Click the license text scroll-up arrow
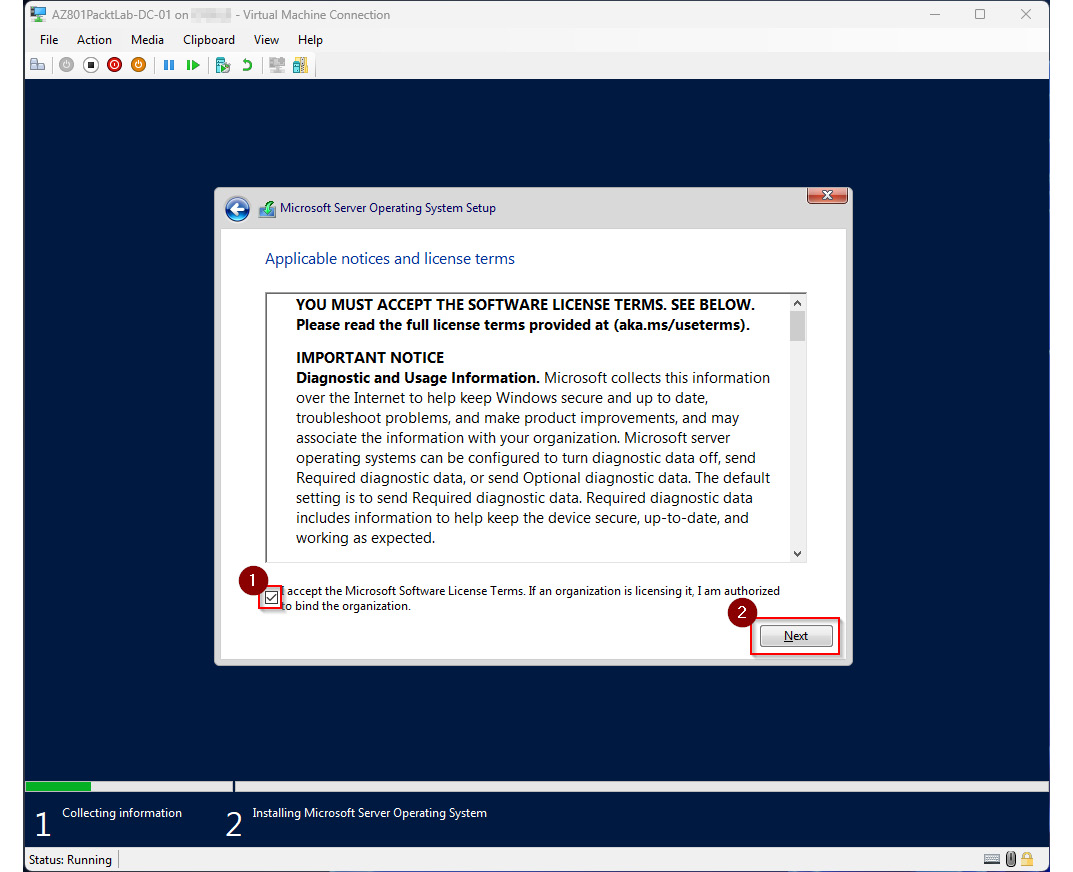Viewport: 1073px width, 872px height. [797, 303]
